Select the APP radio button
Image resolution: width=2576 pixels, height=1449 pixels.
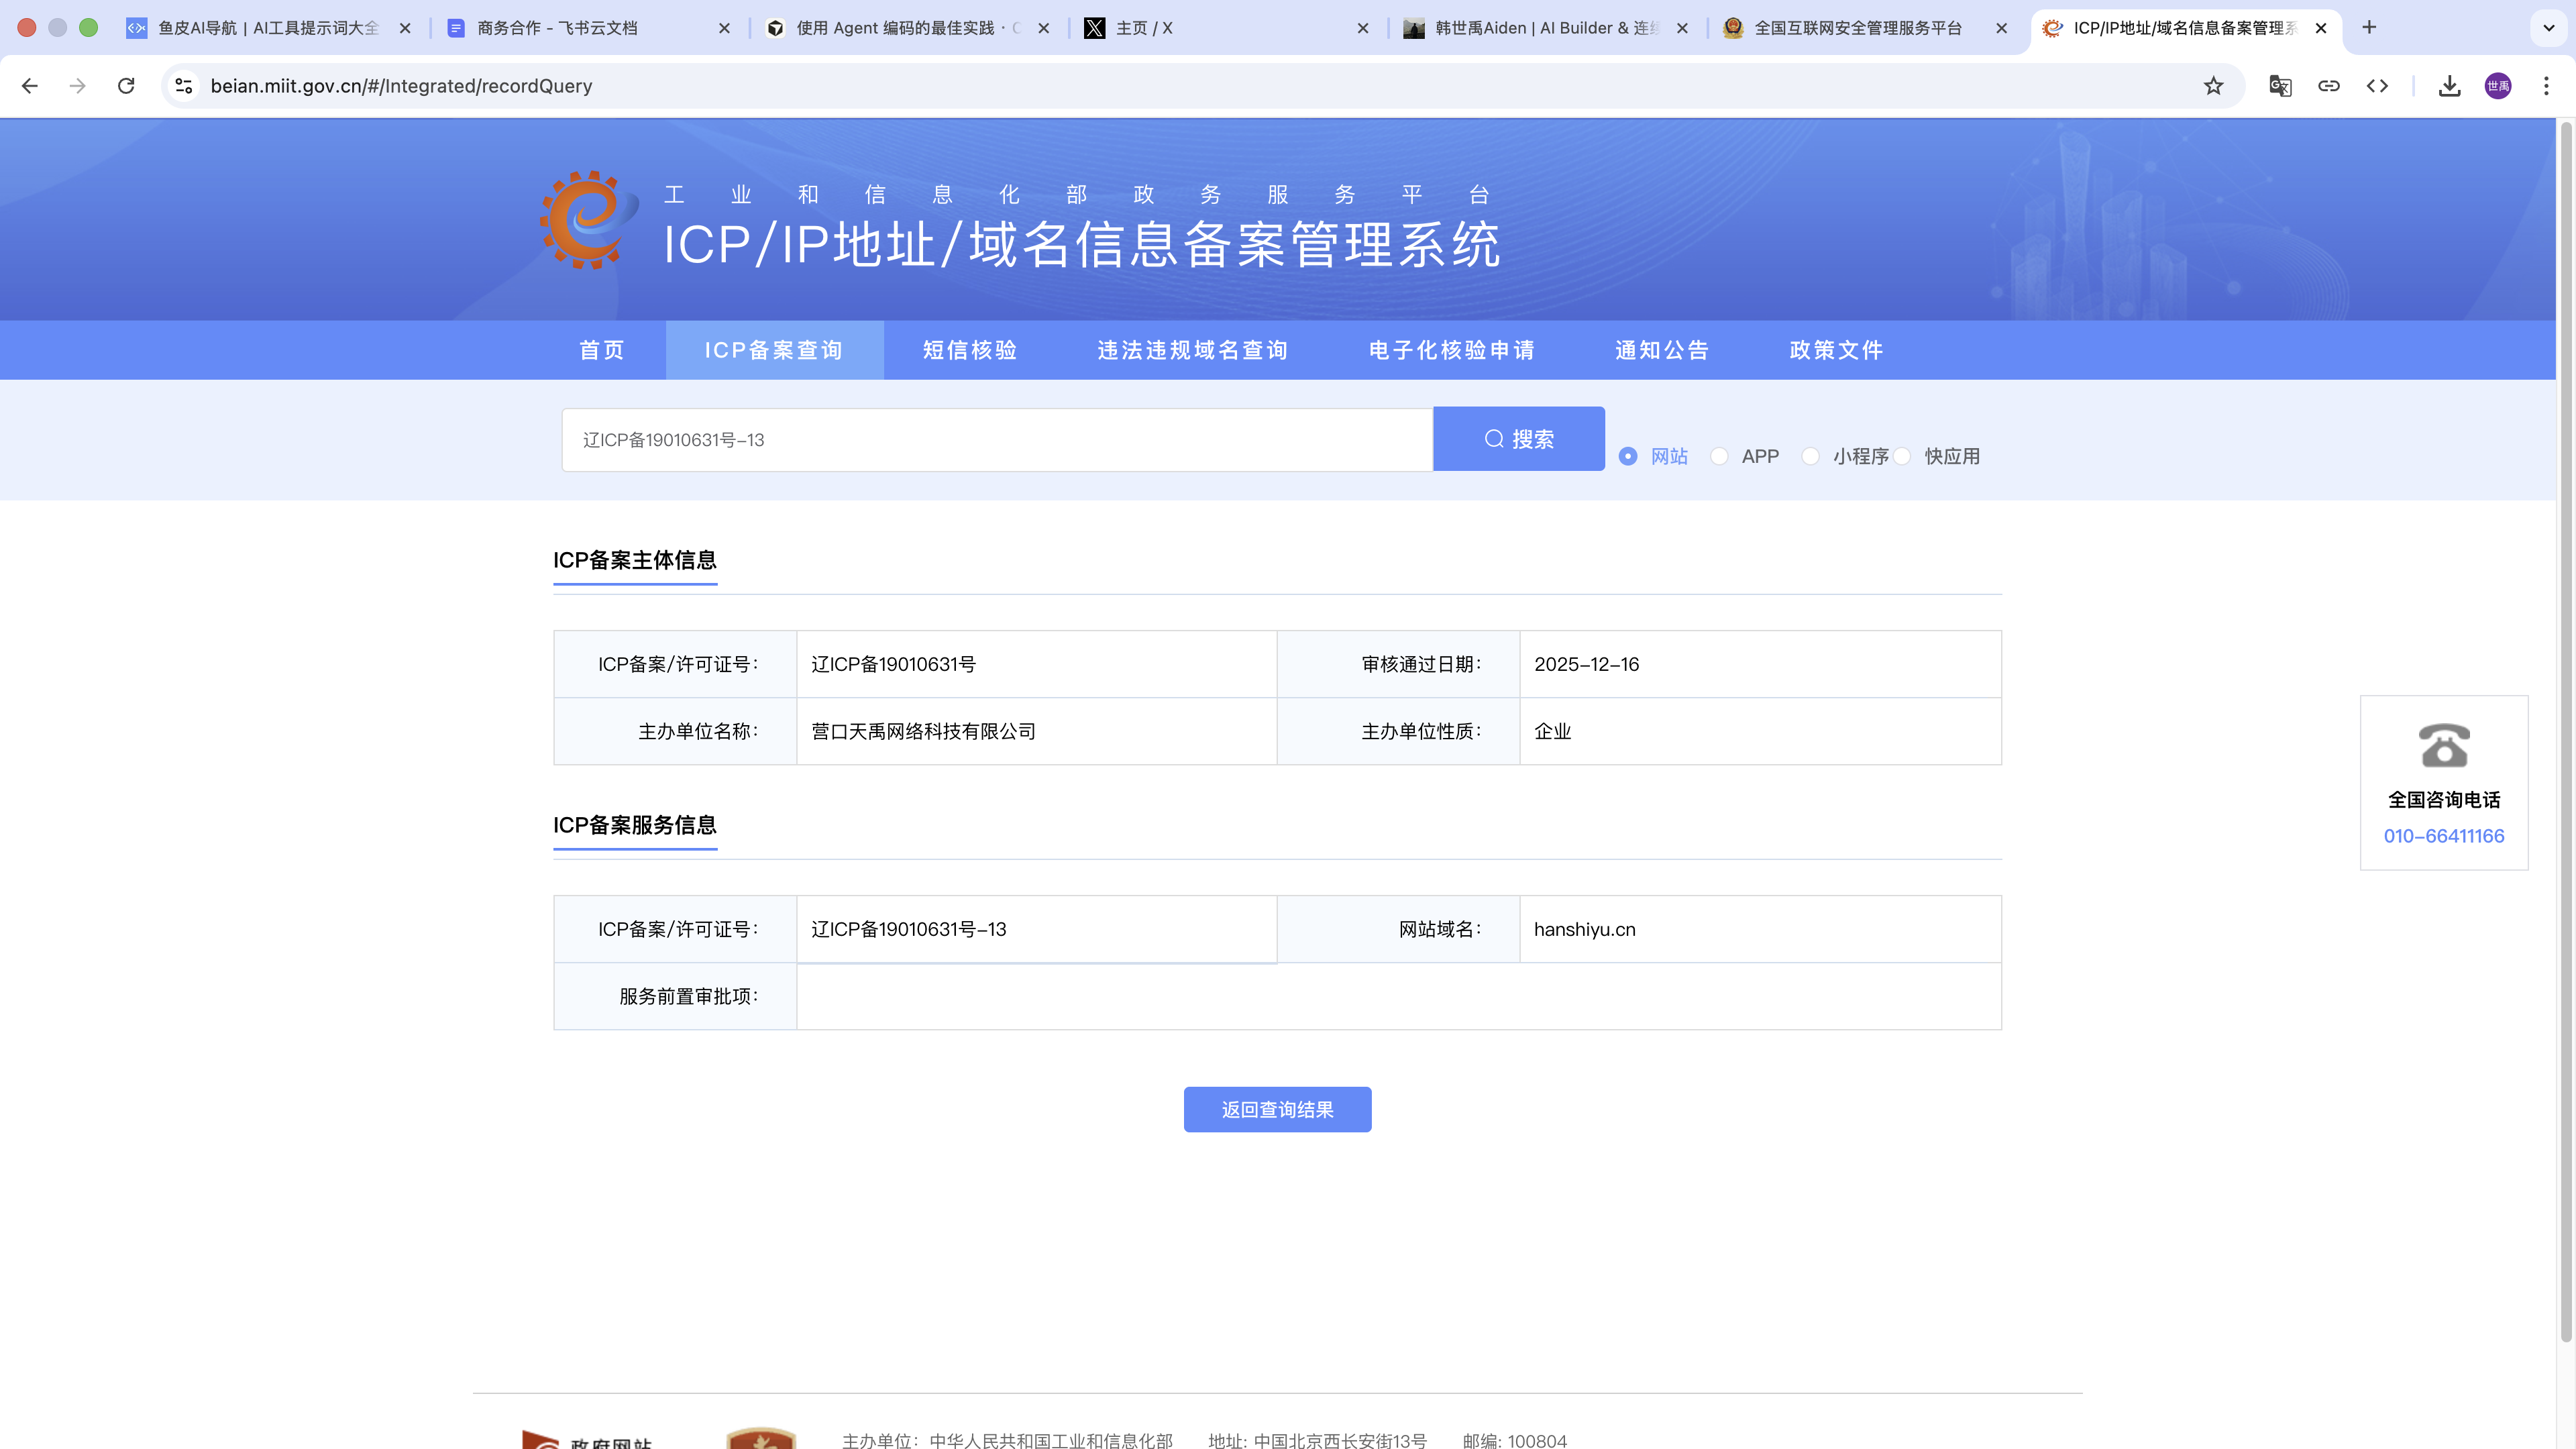[x=1719, y=456]
